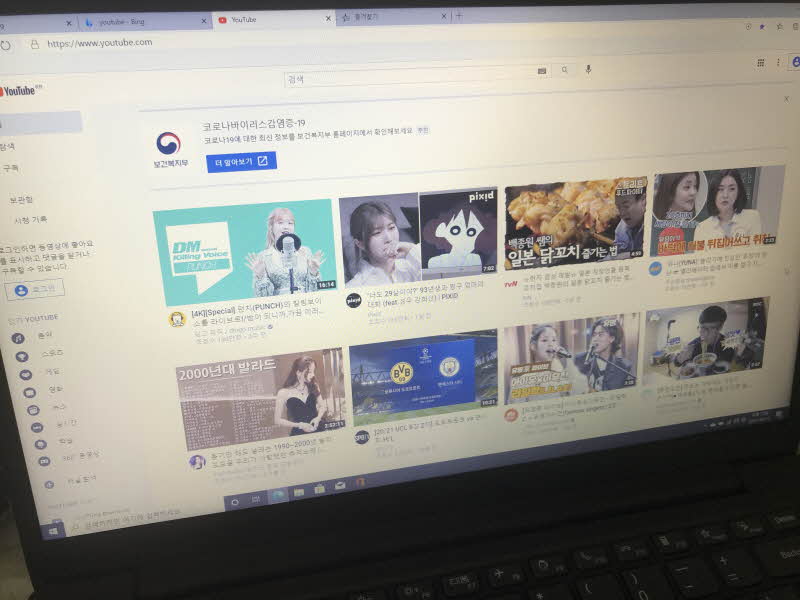800x600 pixels.
Task: Activate voice search microphone icon
Action: point(588,69)
